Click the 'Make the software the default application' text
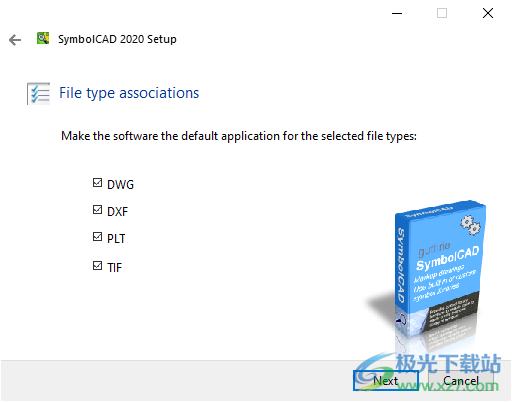 pos(239,136)
